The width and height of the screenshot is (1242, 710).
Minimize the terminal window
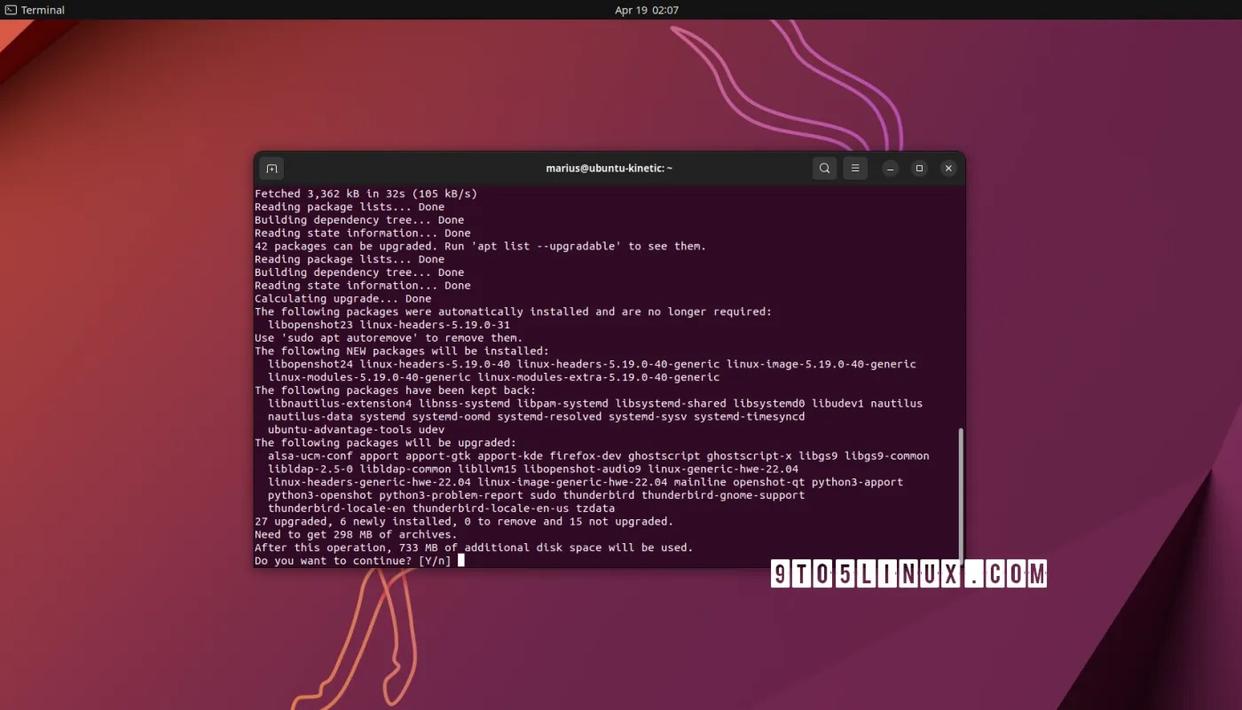(889, 168)
